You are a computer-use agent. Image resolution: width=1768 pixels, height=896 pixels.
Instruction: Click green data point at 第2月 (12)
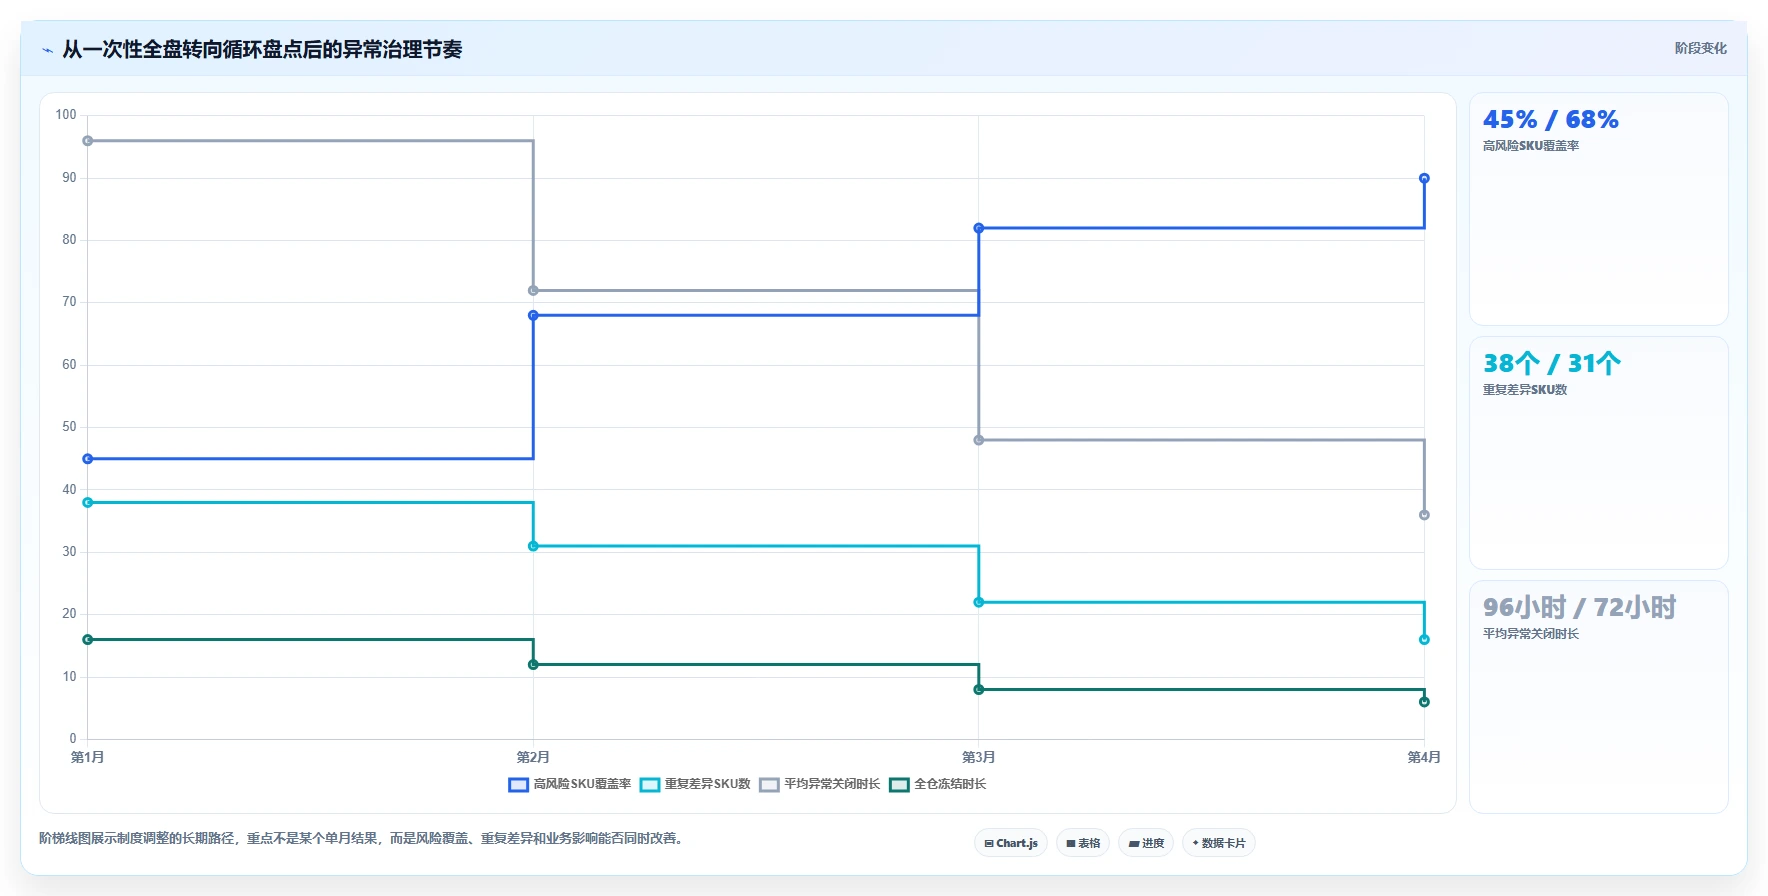(533, 665)
